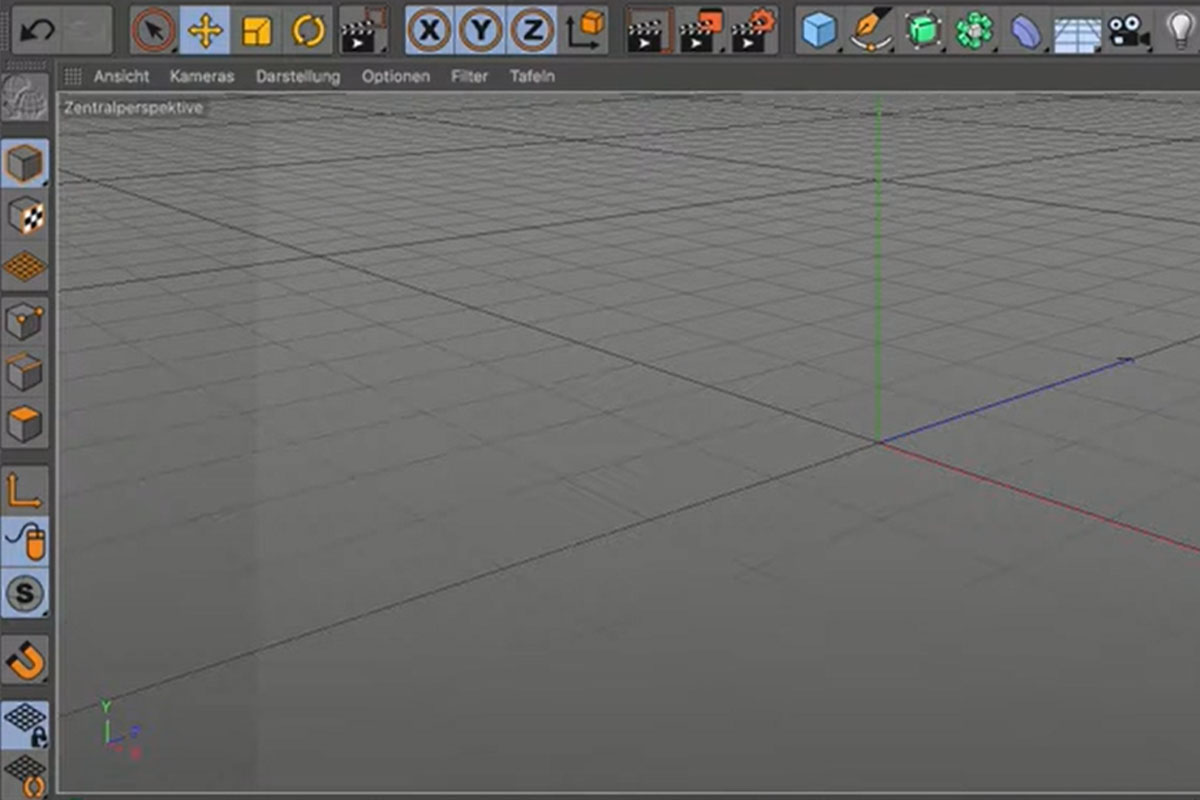This screenshot has height=800, width=1200.
Task: Add a Cube primitive object
Action: pos(820,31)
